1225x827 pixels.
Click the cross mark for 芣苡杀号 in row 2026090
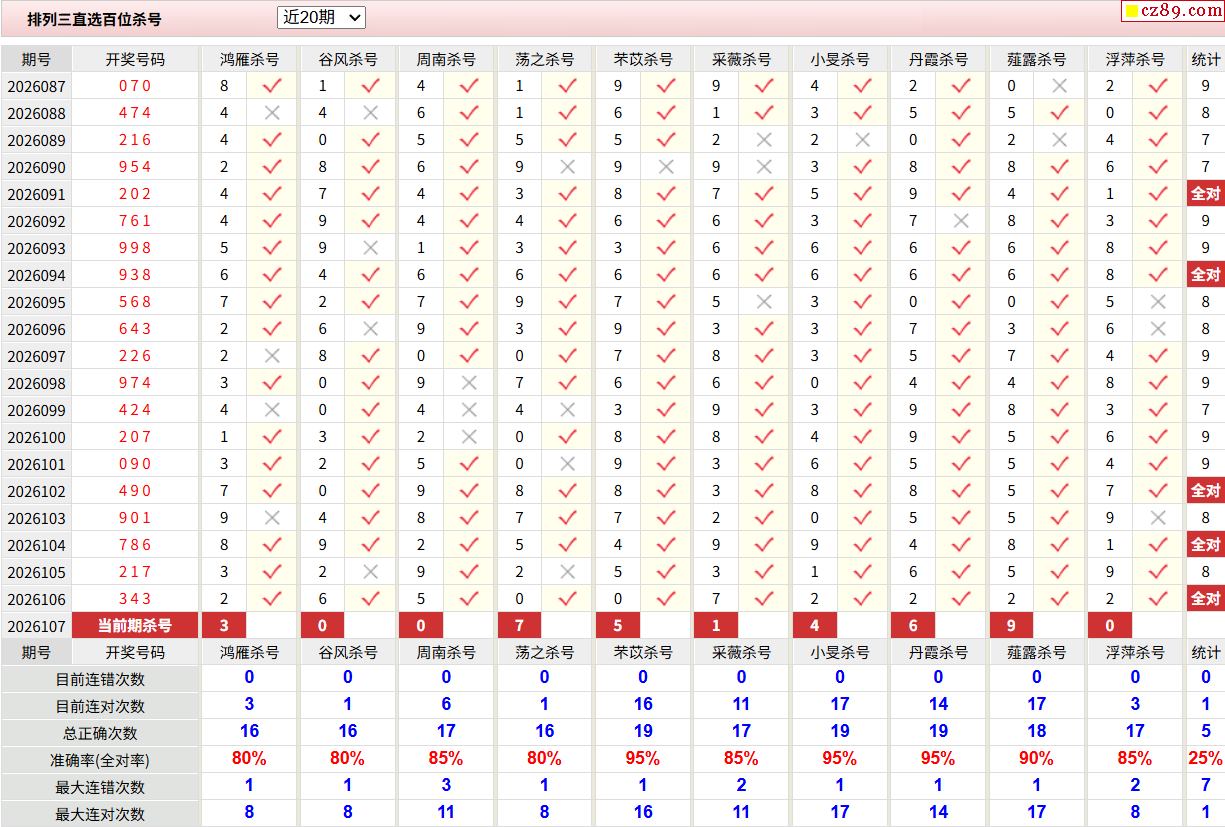(x=665, y=167)
